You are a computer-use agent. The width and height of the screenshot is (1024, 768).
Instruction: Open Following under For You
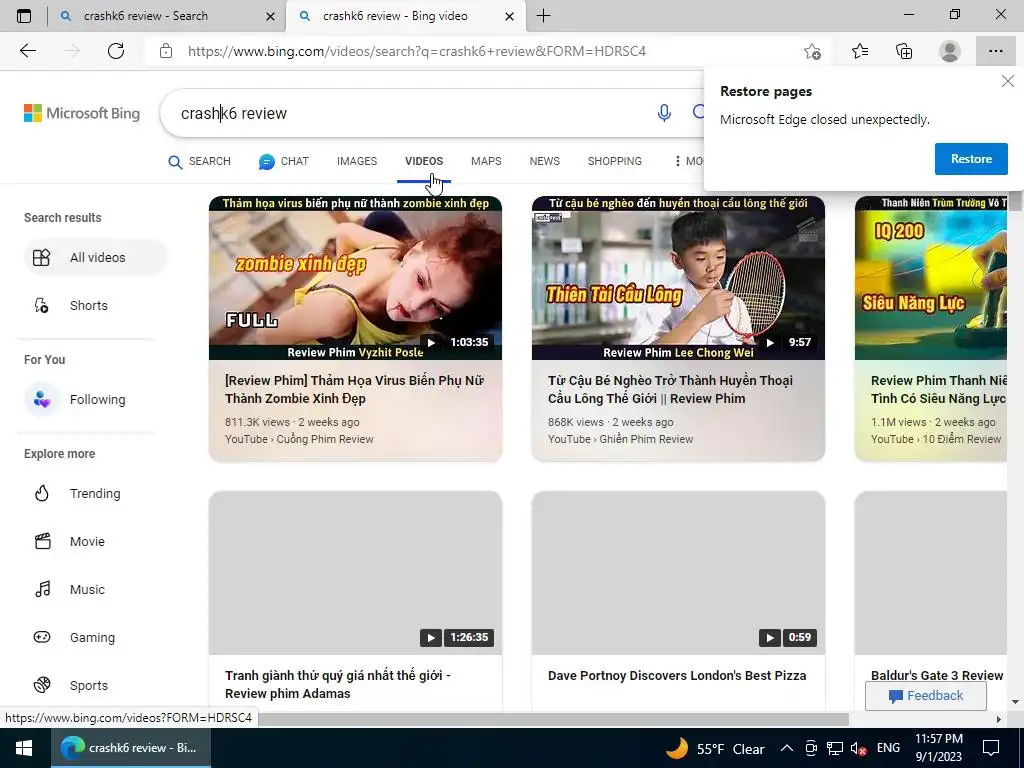click(x=95, y=399)
